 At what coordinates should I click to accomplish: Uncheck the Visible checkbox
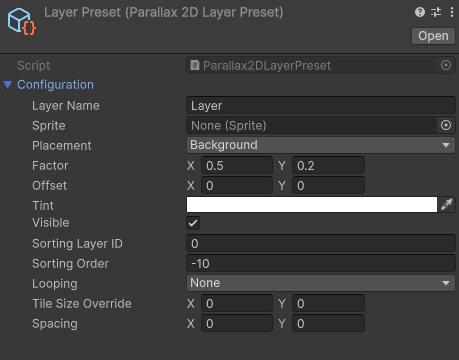[193, 223]
